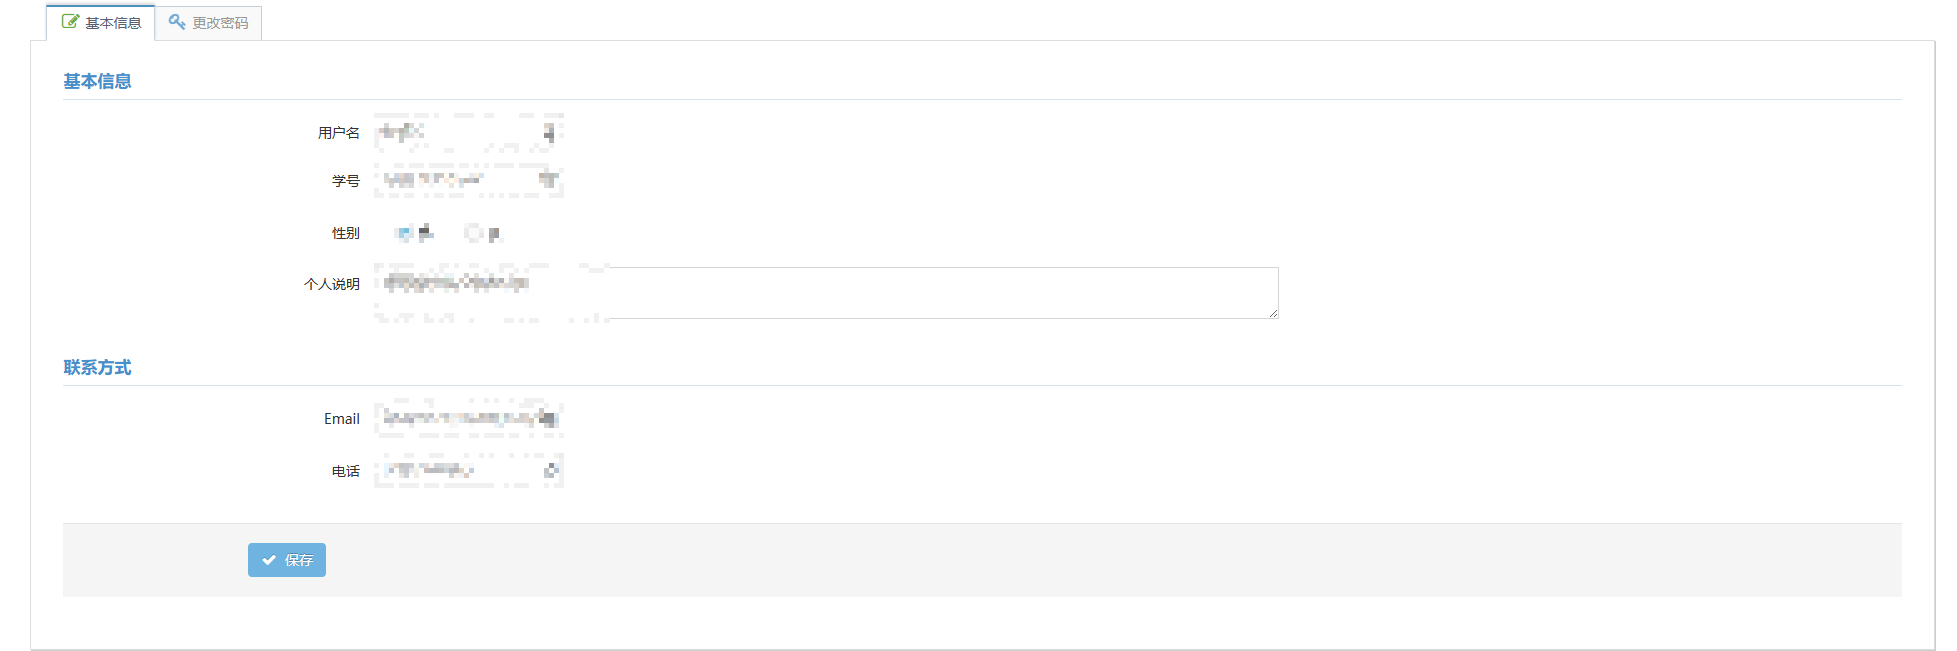Viewport: 1957px width, 651px height.
Task: Save the profile with the 保存 button
Action: tap(287, 560)
